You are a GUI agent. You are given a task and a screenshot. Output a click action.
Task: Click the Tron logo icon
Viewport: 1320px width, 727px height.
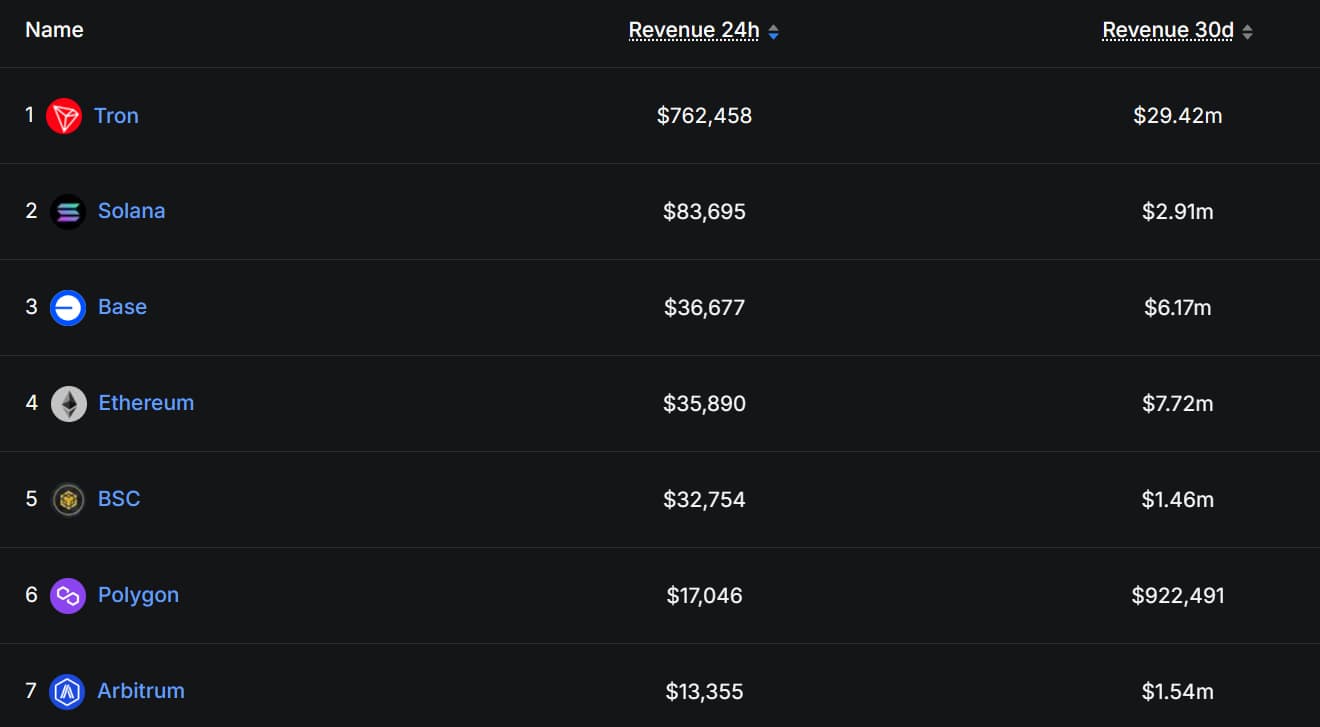[x=64, y=116]
